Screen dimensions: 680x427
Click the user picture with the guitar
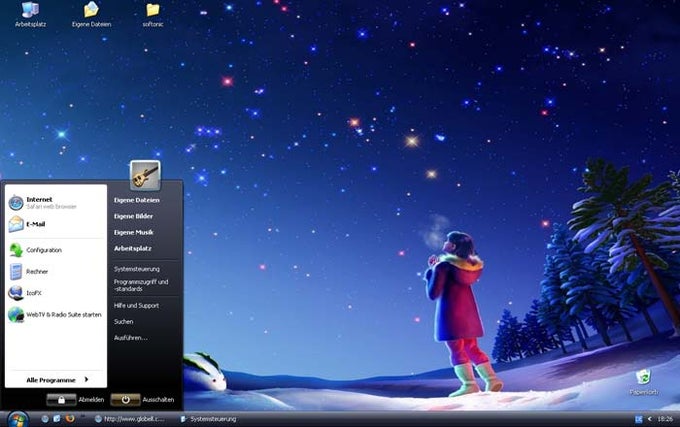point(145,176)
